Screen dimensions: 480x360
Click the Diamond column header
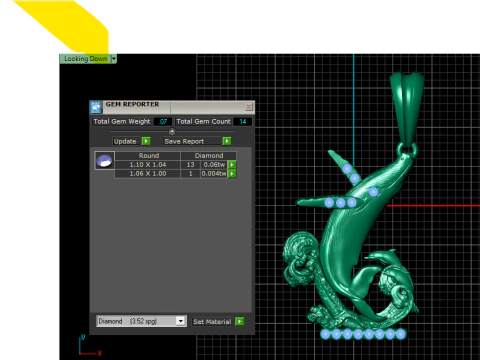pos(209,156)
